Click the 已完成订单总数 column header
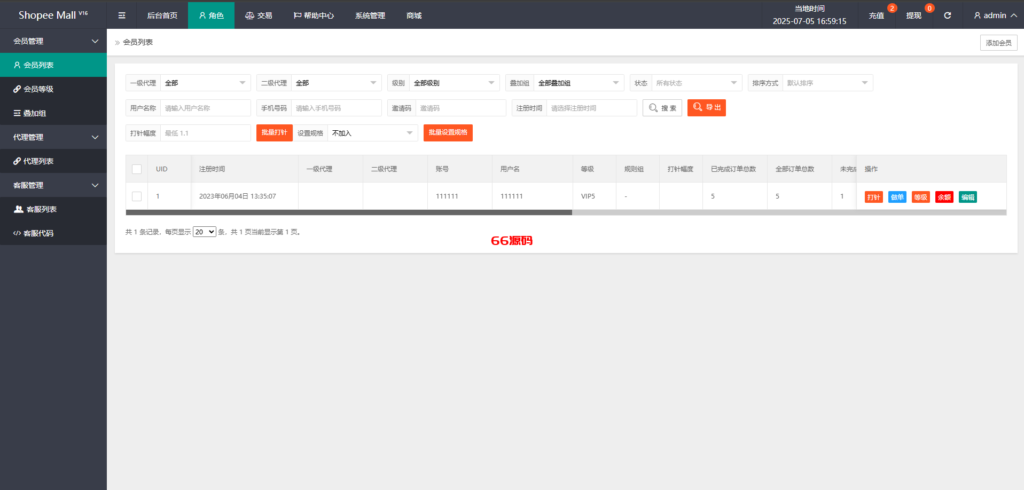The image size is (1024, 490). [x=733, y=169]
